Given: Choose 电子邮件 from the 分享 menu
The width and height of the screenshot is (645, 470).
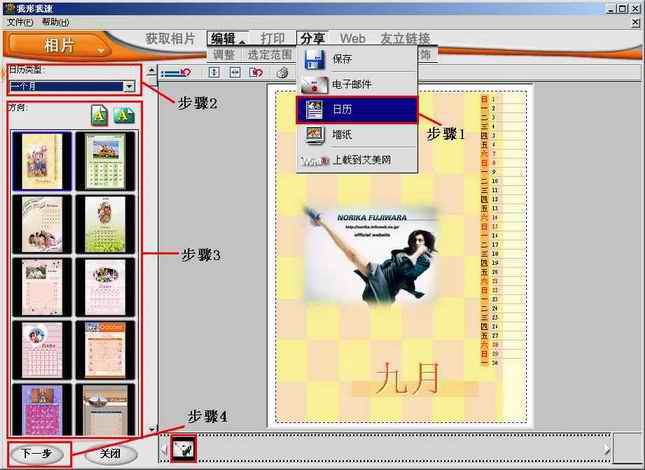Looking at the screenshot, I should coord(357,84).
